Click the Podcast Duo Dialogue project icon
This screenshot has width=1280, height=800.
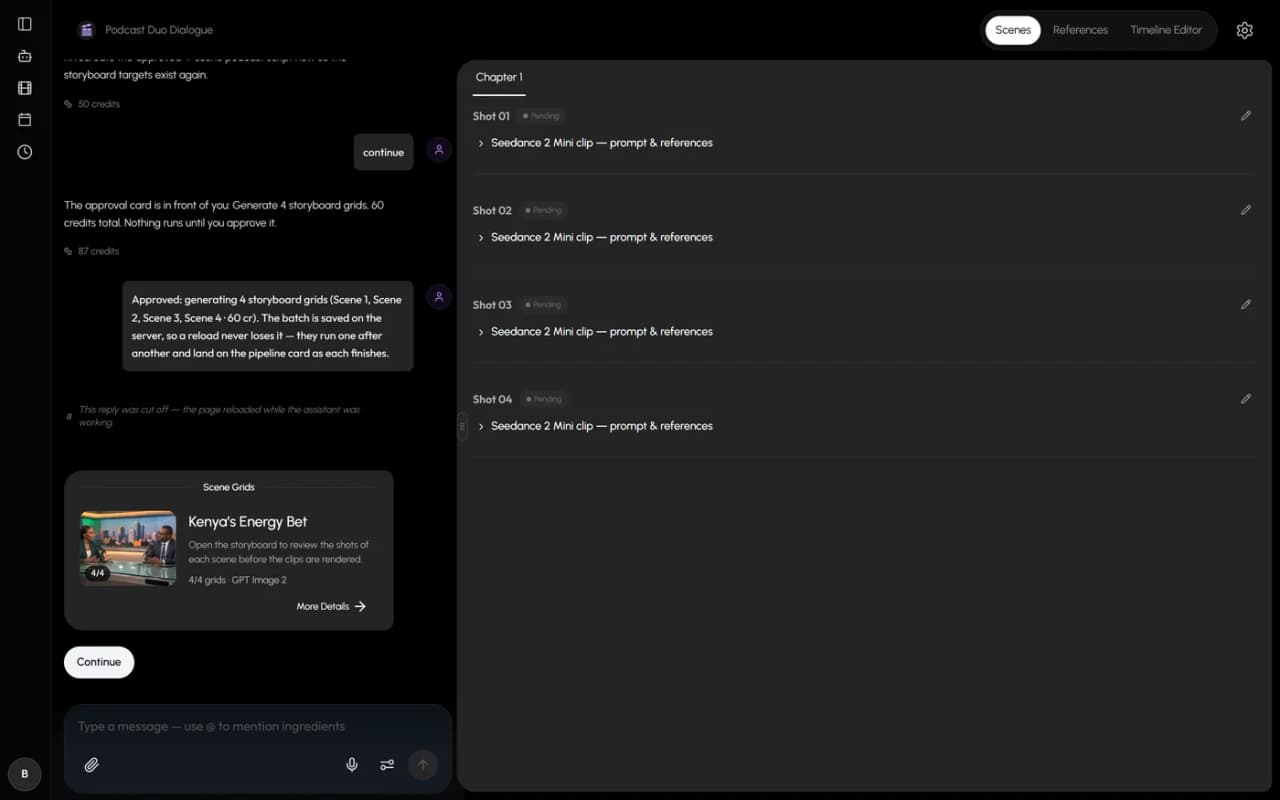pos(87,30)
